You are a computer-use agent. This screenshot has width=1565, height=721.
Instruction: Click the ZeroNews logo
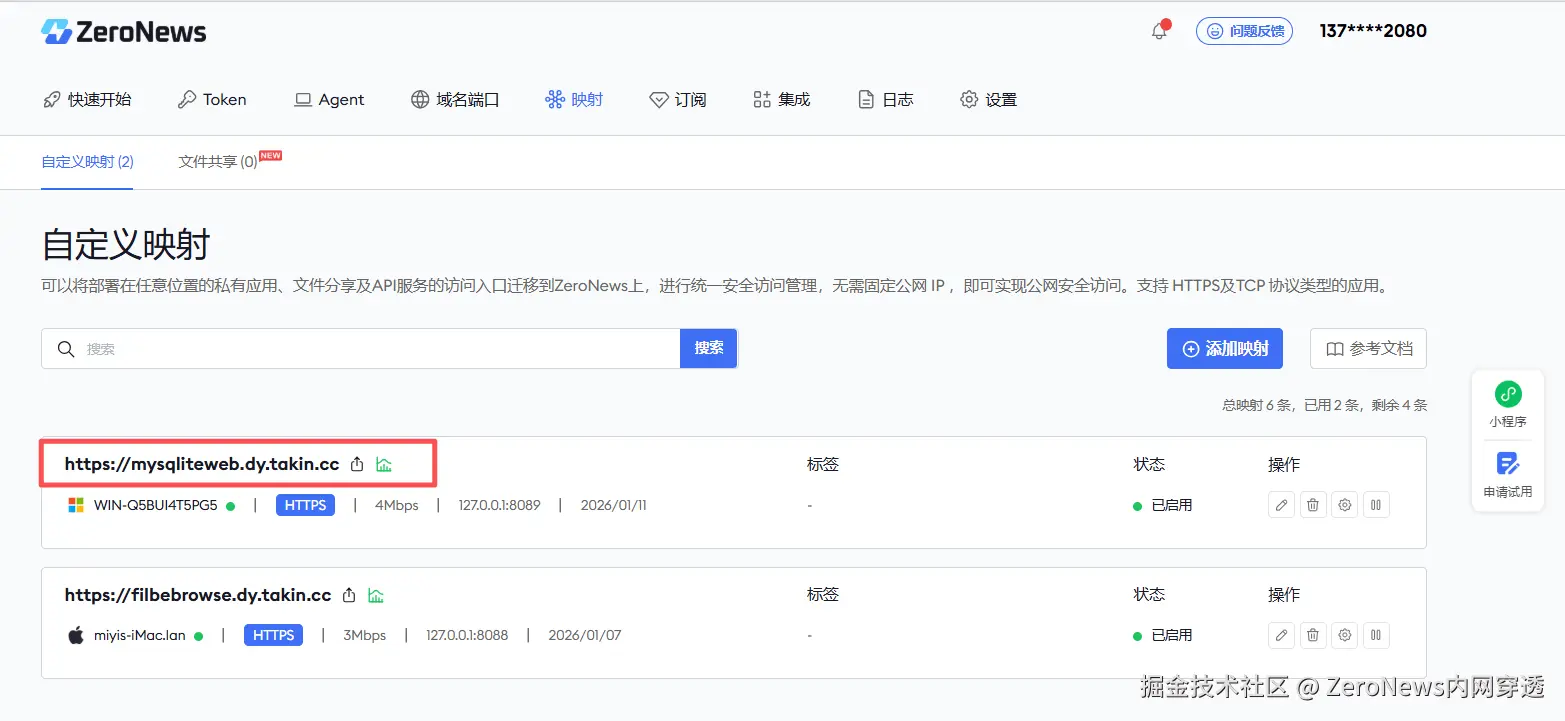pos(124,32)
